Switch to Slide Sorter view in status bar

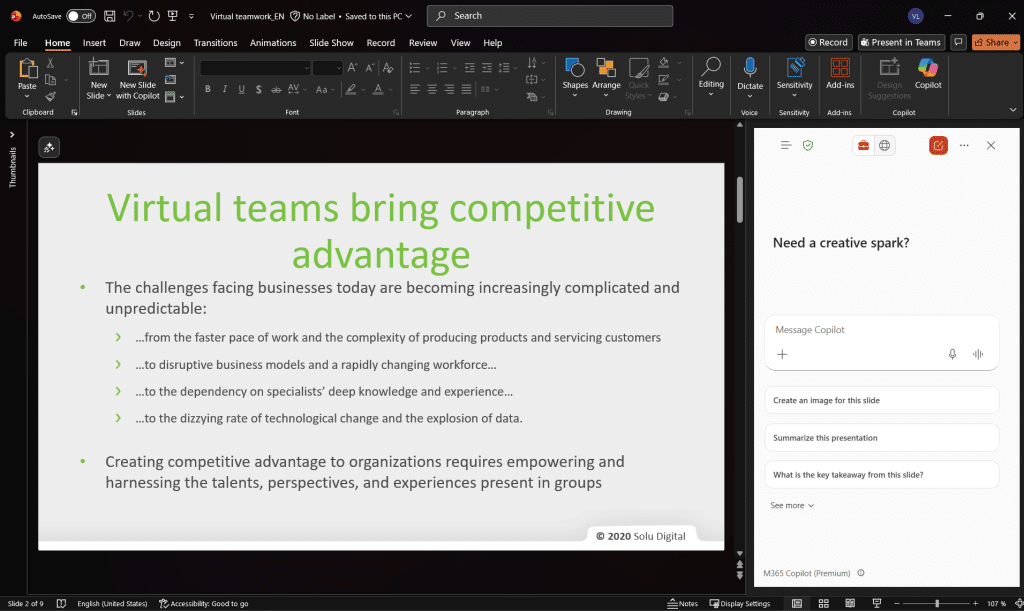822,603
